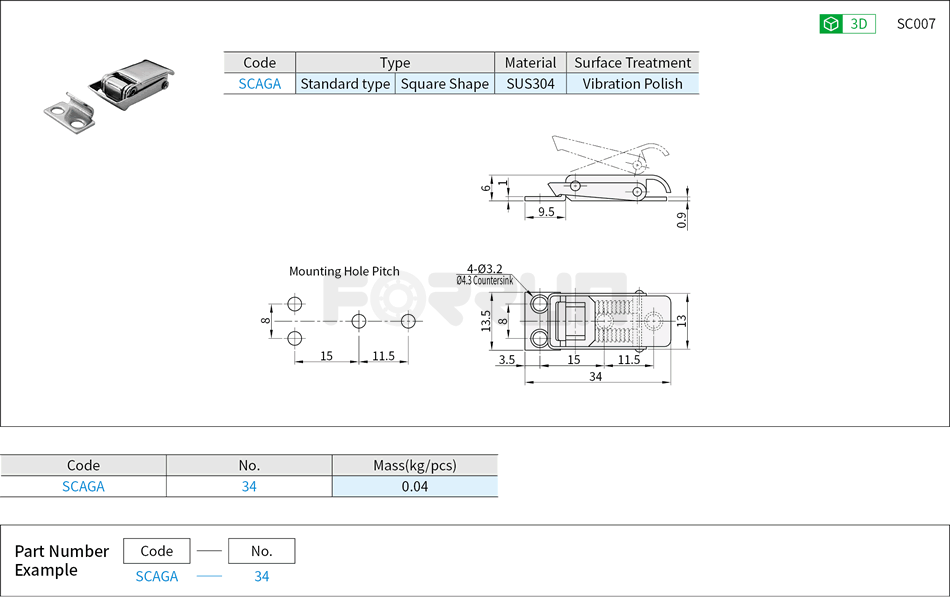Click the Code box in Part Number Example

[x=157, y=551]
